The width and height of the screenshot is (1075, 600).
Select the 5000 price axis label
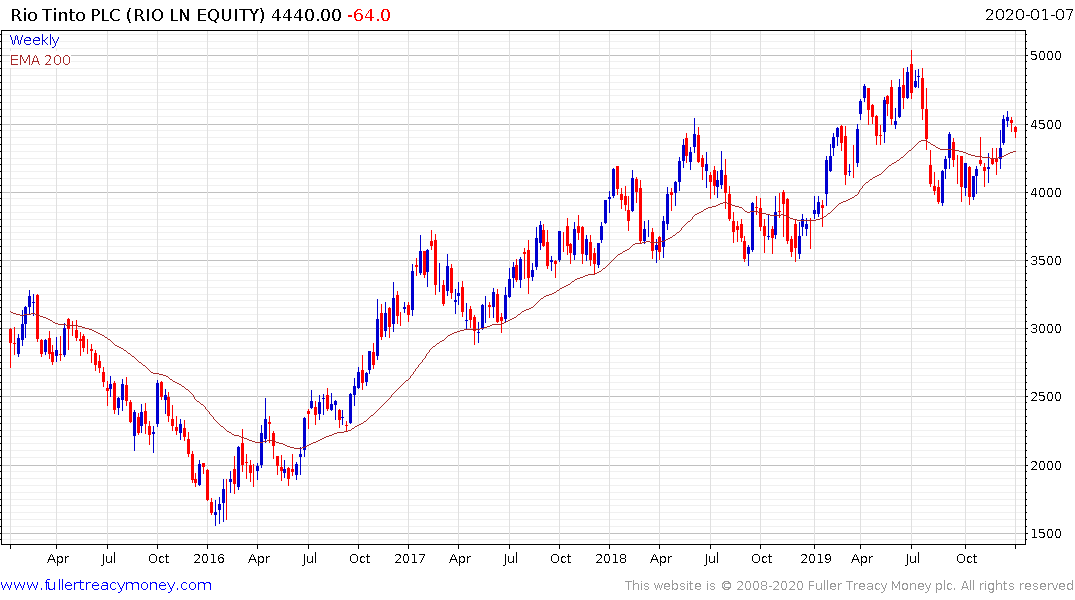point(1046,56)
